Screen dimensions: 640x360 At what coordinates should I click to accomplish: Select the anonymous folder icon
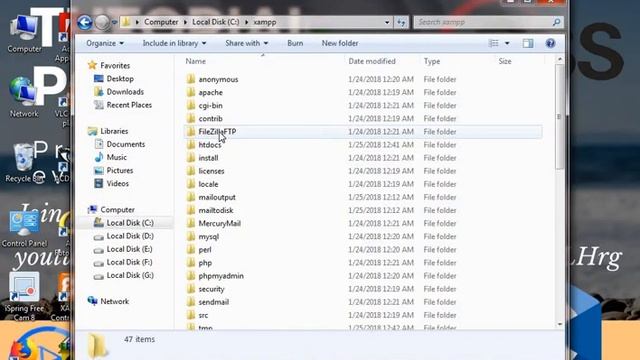(x=191, y=79)
